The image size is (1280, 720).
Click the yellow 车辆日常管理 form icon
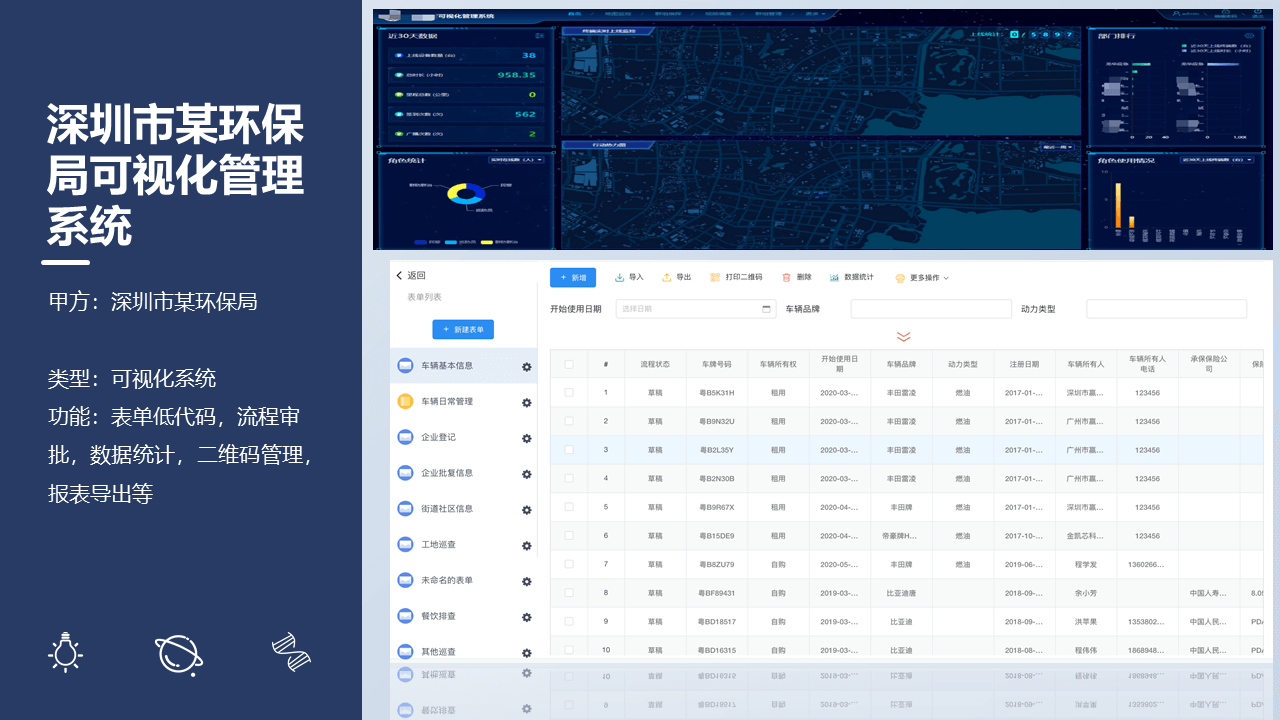(x=405, y=401)
